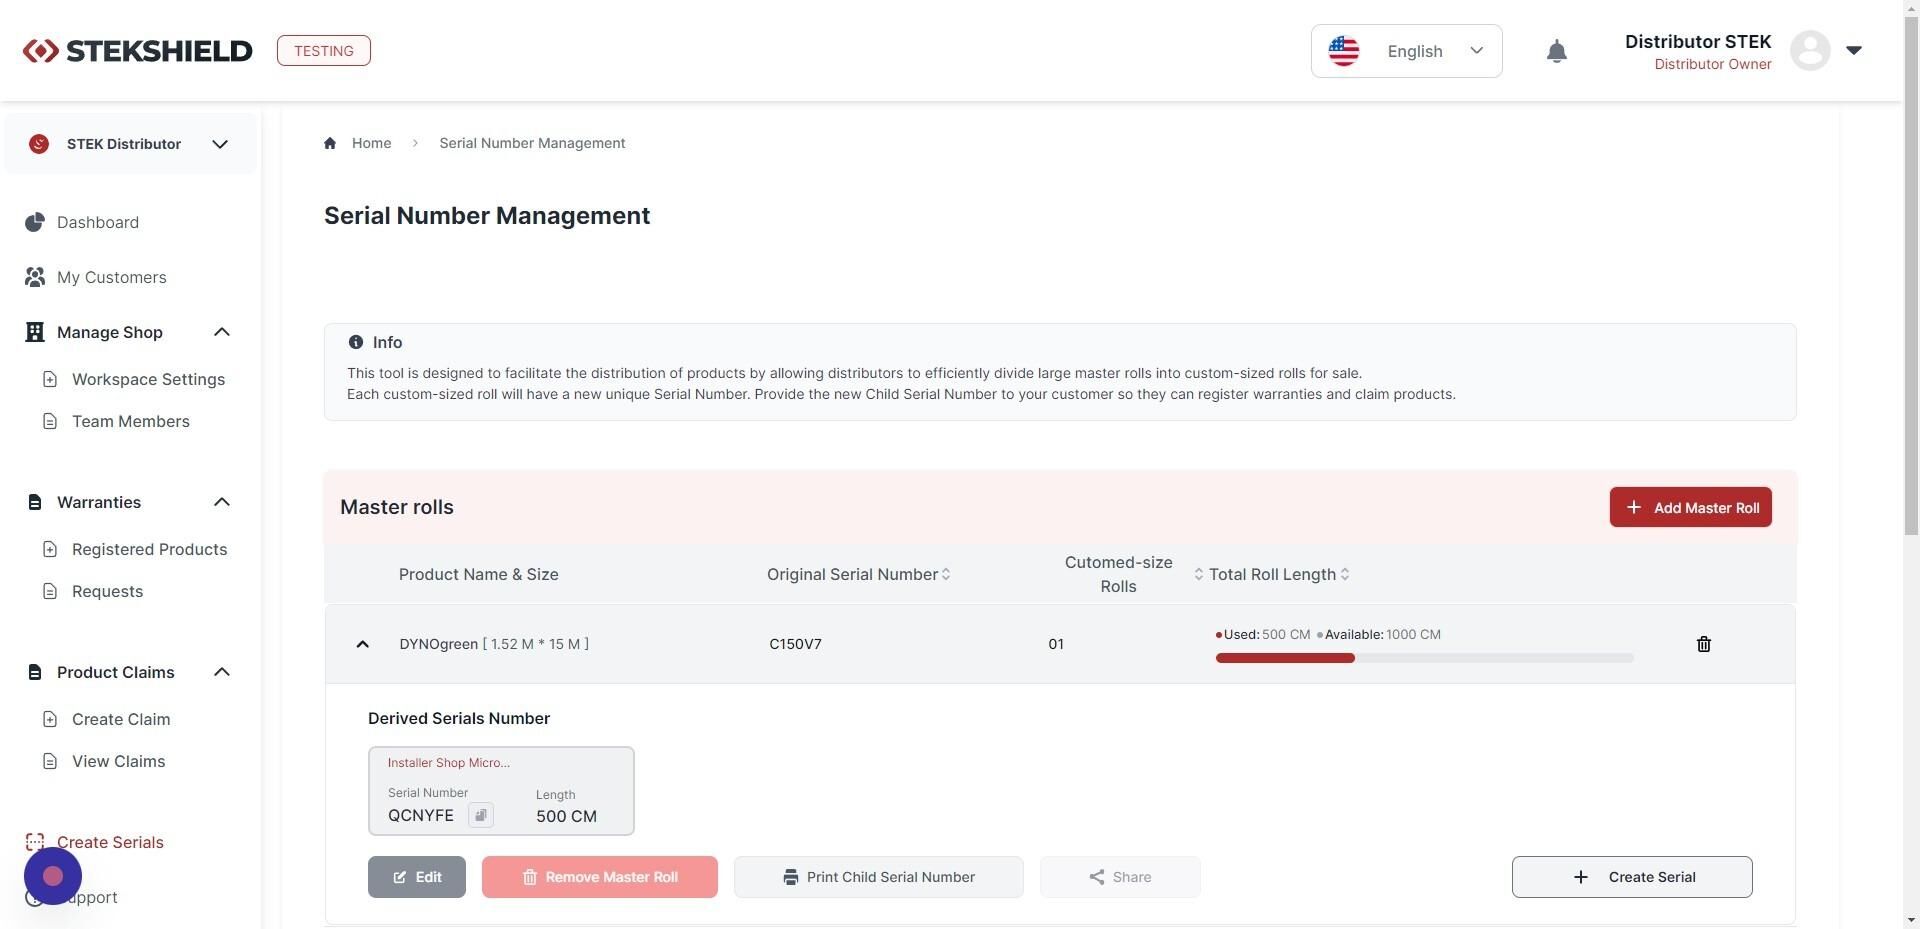
Task: Open the purple chat widget bubble
Action: [53, 876]
